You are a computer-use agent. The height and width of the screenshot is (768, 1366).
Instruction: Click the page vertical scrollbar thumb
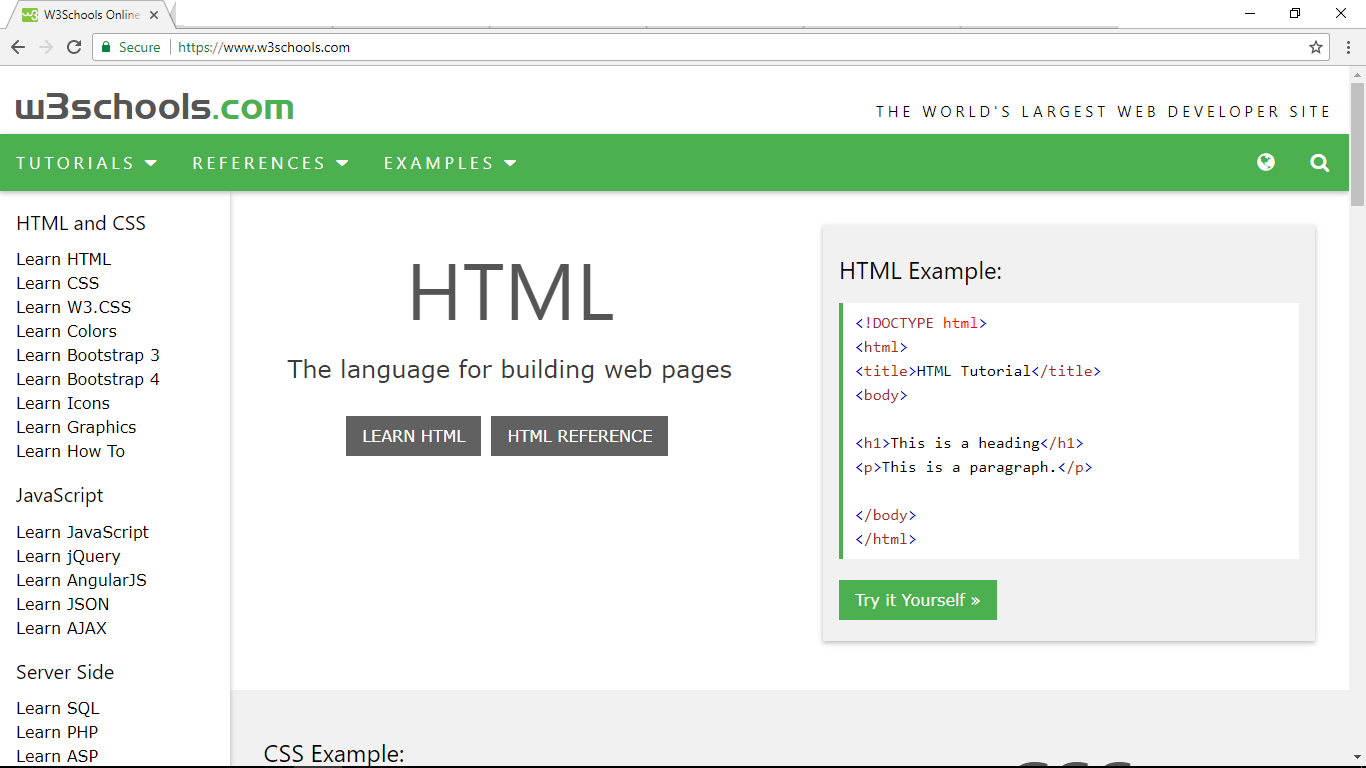pyautogui.click(x=1357, y=145)
